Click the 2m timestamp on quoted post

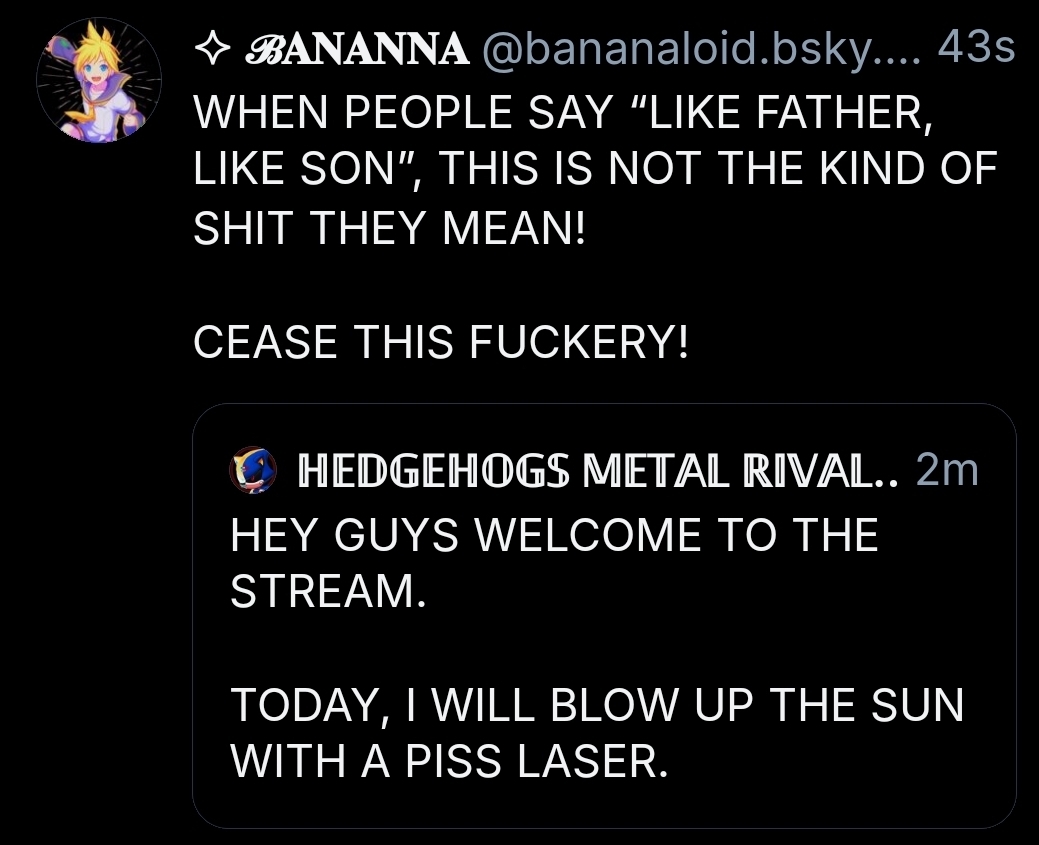(946, 471)
